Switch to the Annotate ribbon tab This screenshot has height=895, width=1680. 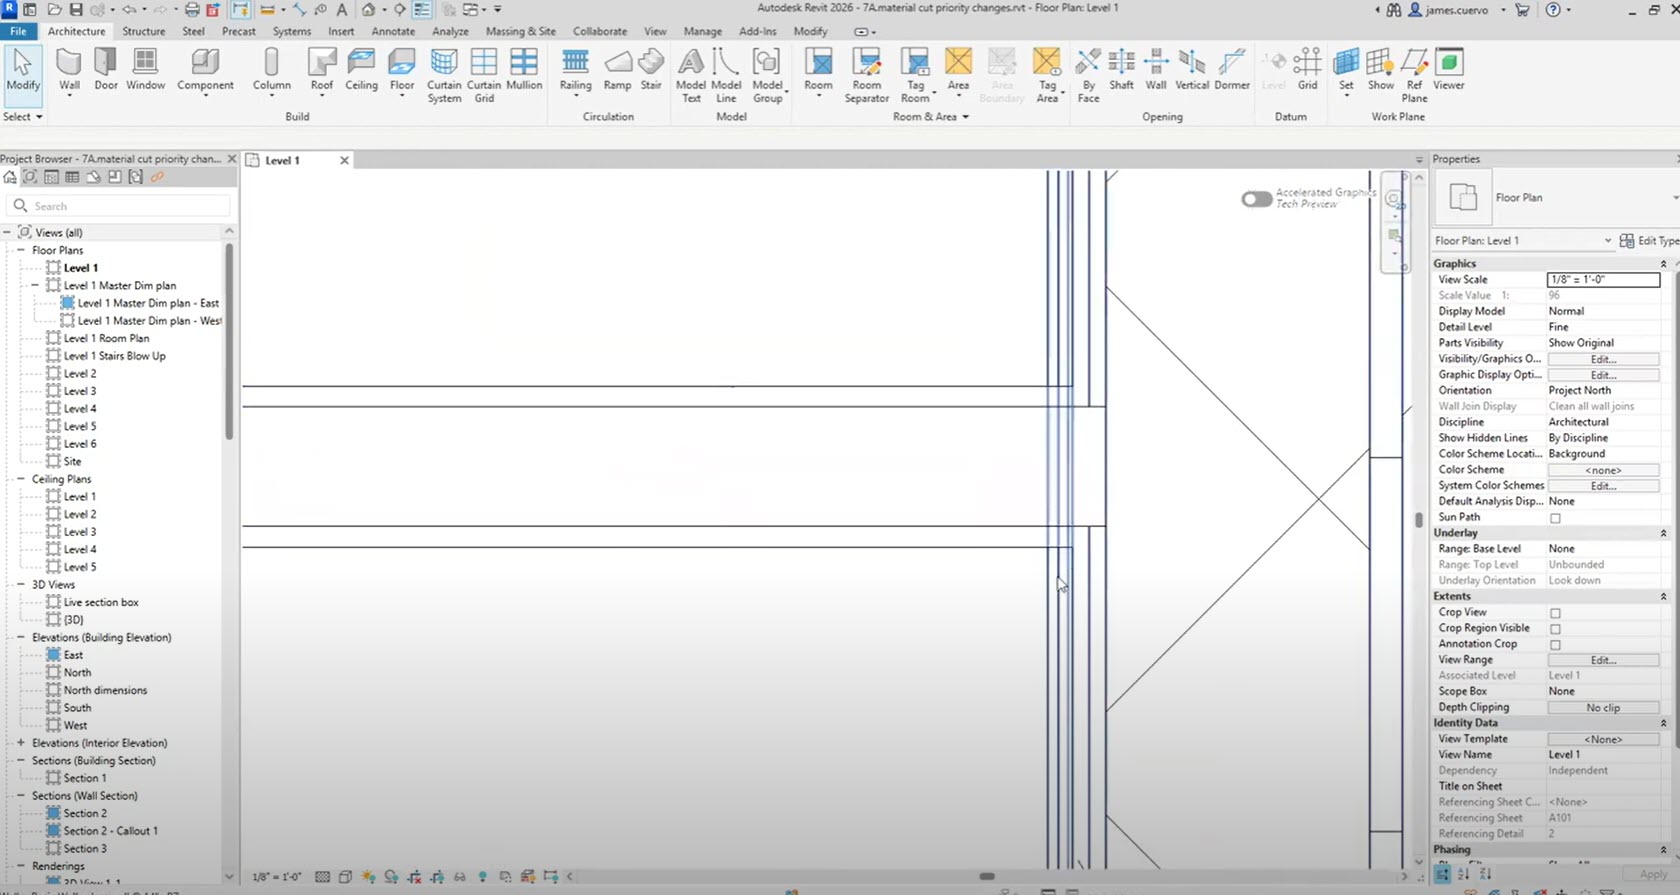(x=393, y=31)
